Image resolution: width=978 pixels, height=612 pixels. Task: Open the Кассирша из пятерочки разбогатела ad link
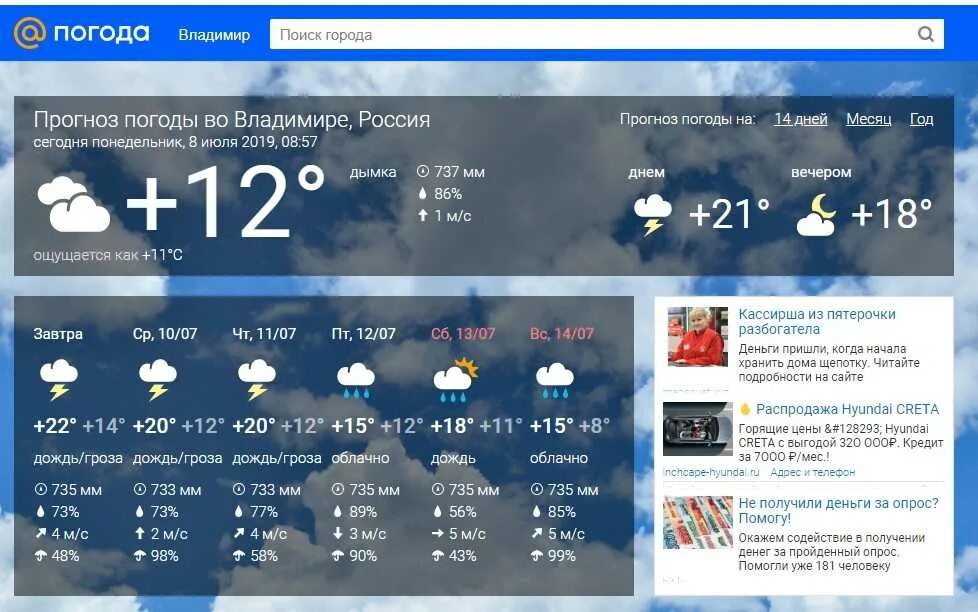pyautogui.click(x=816, y=321)
